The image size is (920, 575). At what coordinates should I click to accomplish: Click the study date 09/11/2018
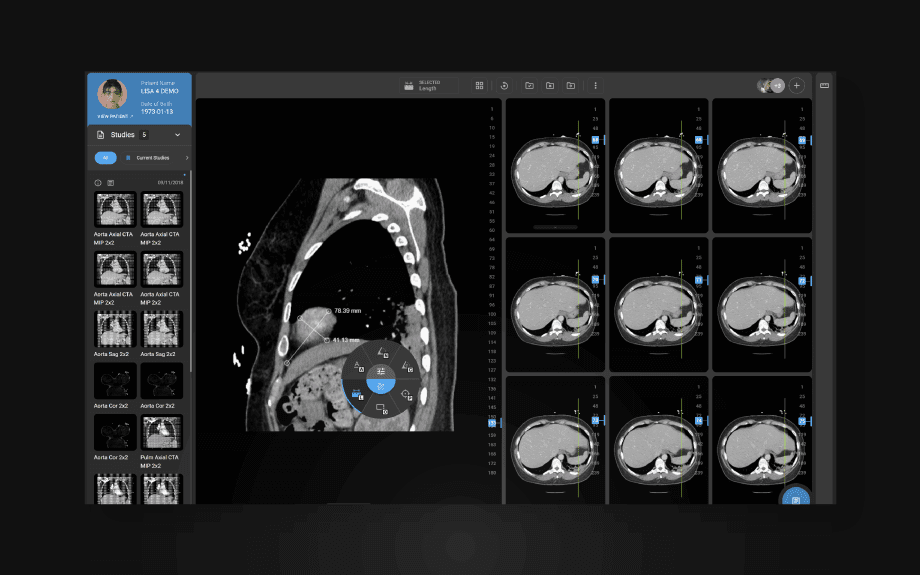(170, 183)
